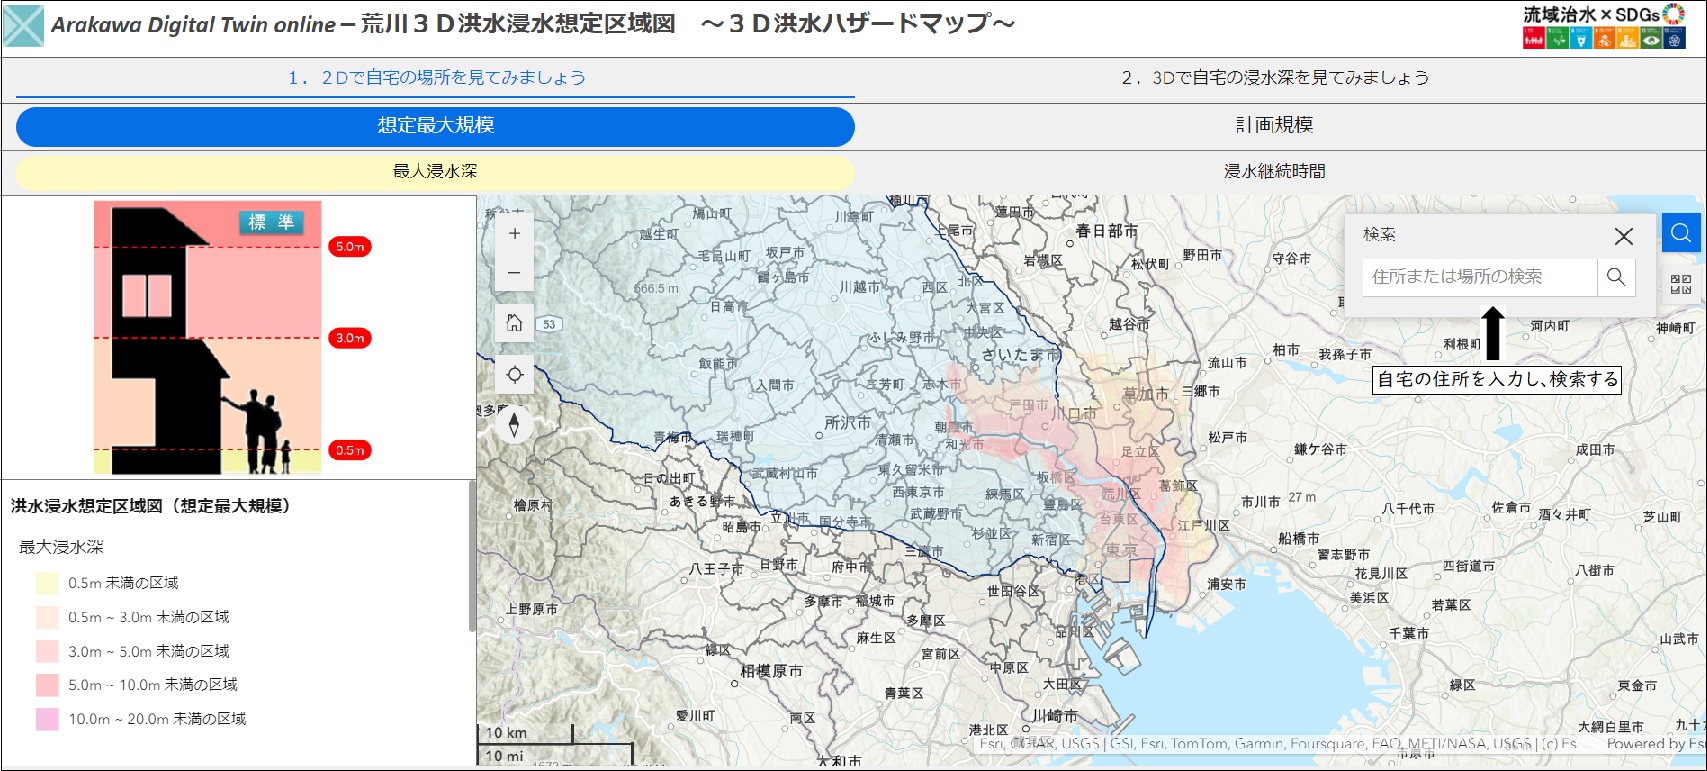Click 八王子市 label on the map

point(716,569)
